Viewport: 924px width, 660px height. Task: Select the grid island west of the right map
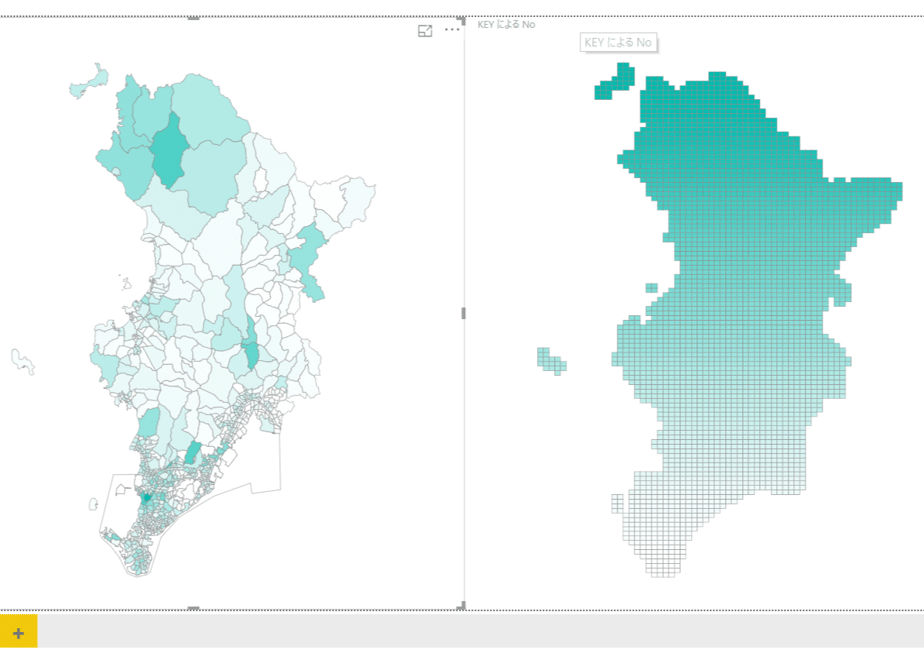(x=552, y=361)
